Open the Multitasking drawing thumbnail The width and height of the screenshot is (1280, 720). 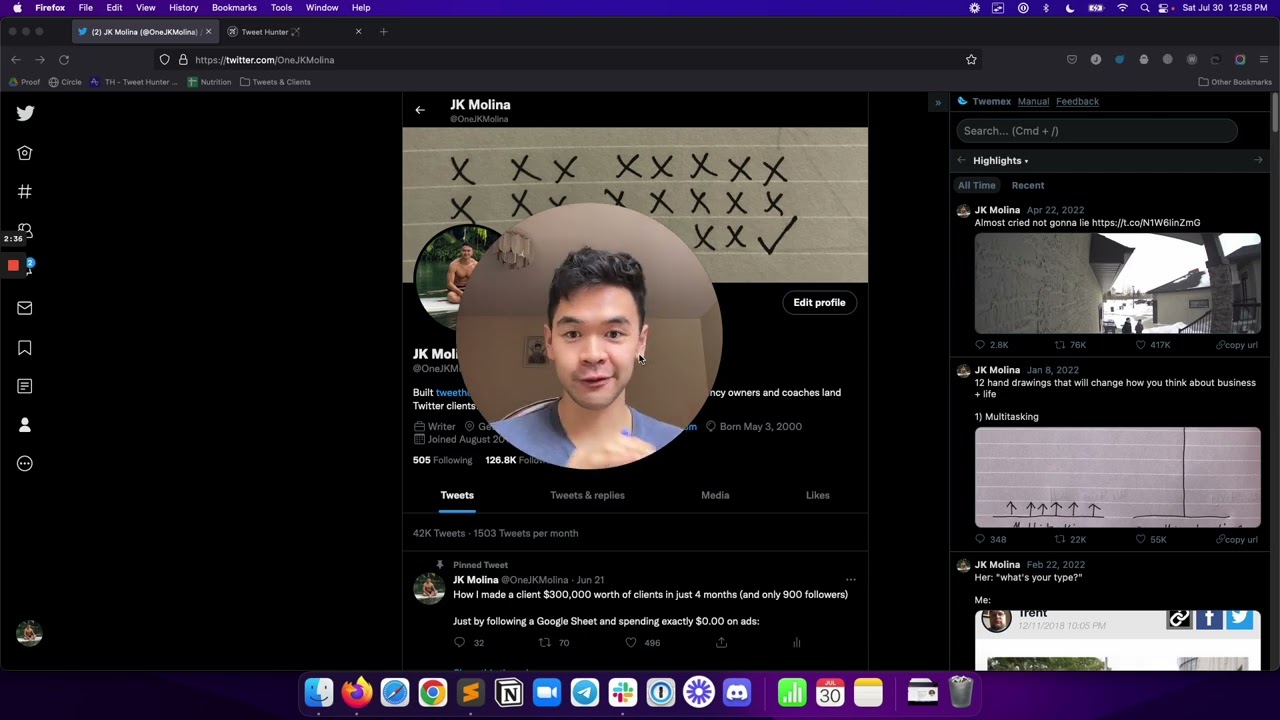[1118, 478]
